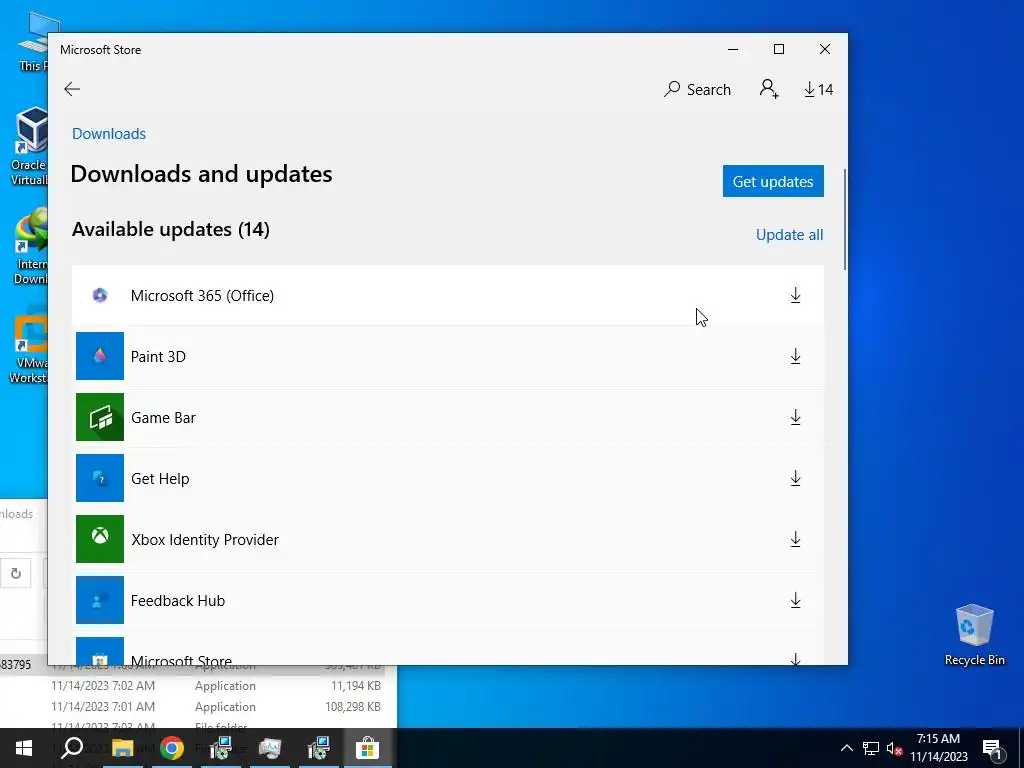The width and height of the screenshot is (1024, 768).
Task: Click the Update all link
Action: point(789,234)
